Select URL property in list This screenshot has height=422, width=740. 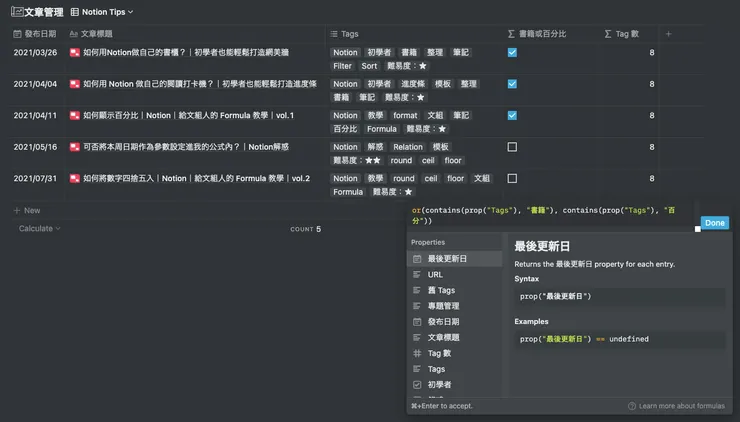(x=454, y=274)
